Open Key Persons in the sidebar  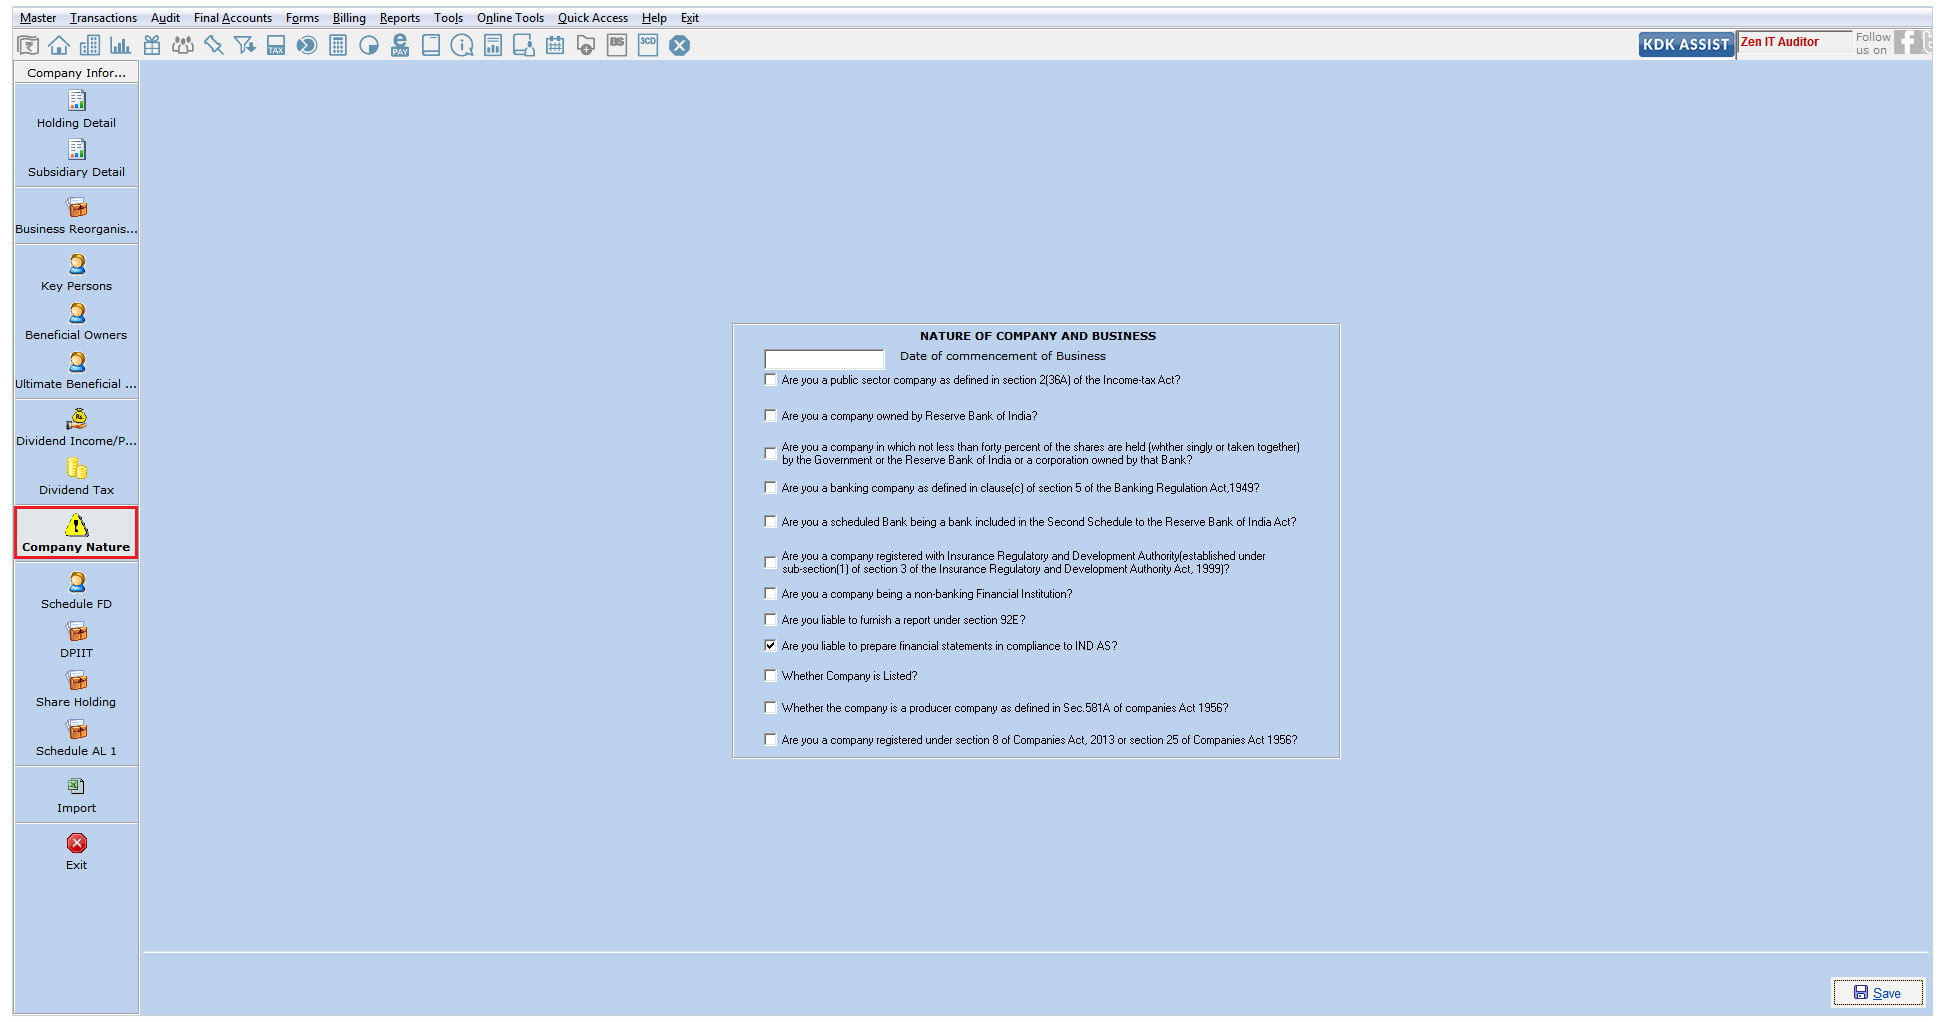pyautogui.click(x=76, y=273)
